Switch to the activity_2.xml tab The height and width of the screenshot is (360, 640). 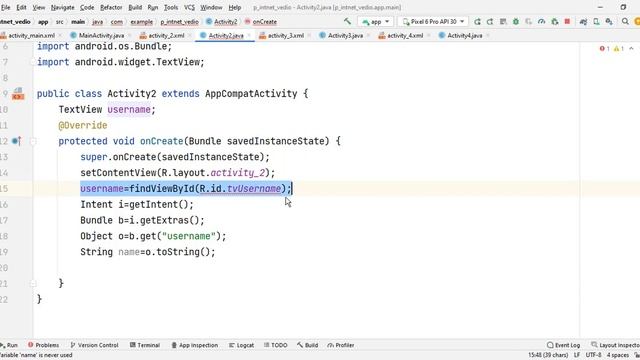pyautogui.click(x=166, y=36)
